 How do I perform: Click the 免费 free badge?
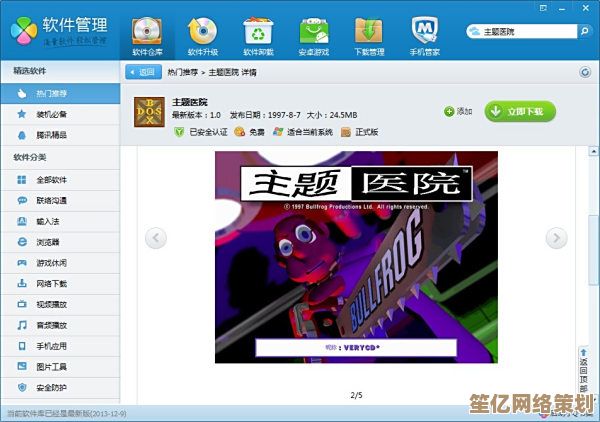click(249, 132)
